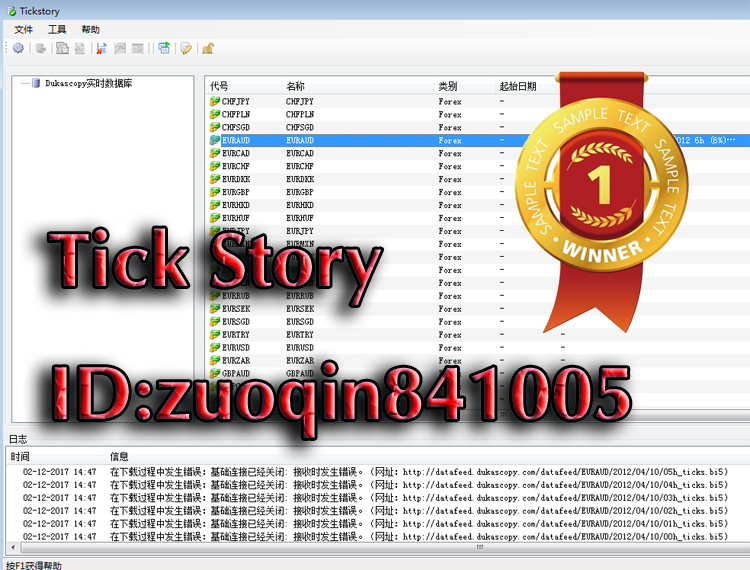750x570 pixels.
Task: Click the greyed-out table grid toolbar icon
Action: click(138, 48)
